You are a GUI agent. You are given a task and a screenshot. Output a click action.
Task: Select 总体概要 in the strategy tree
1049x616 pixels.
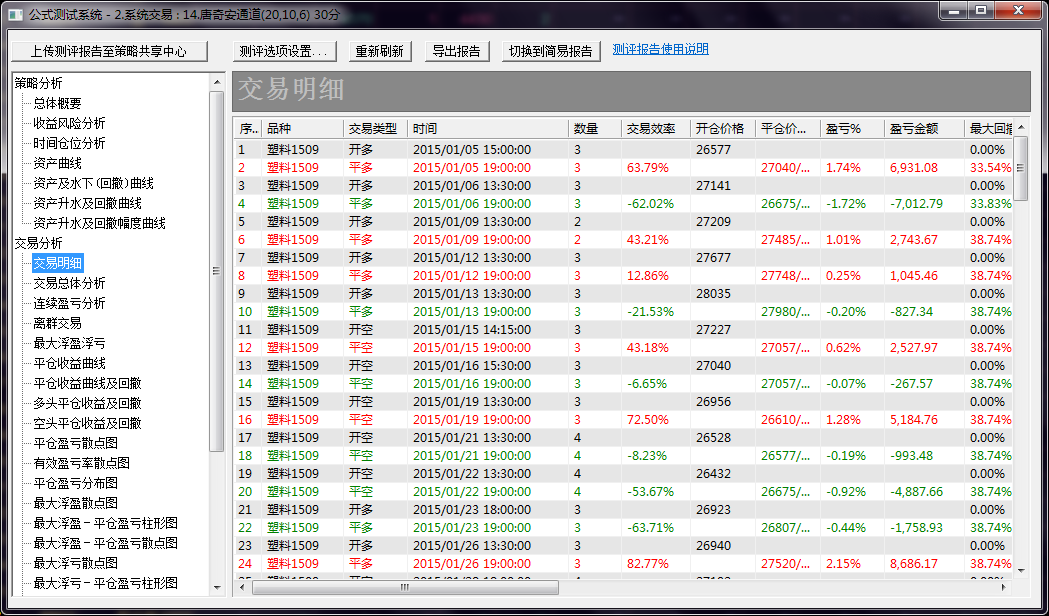pos(57,103)
